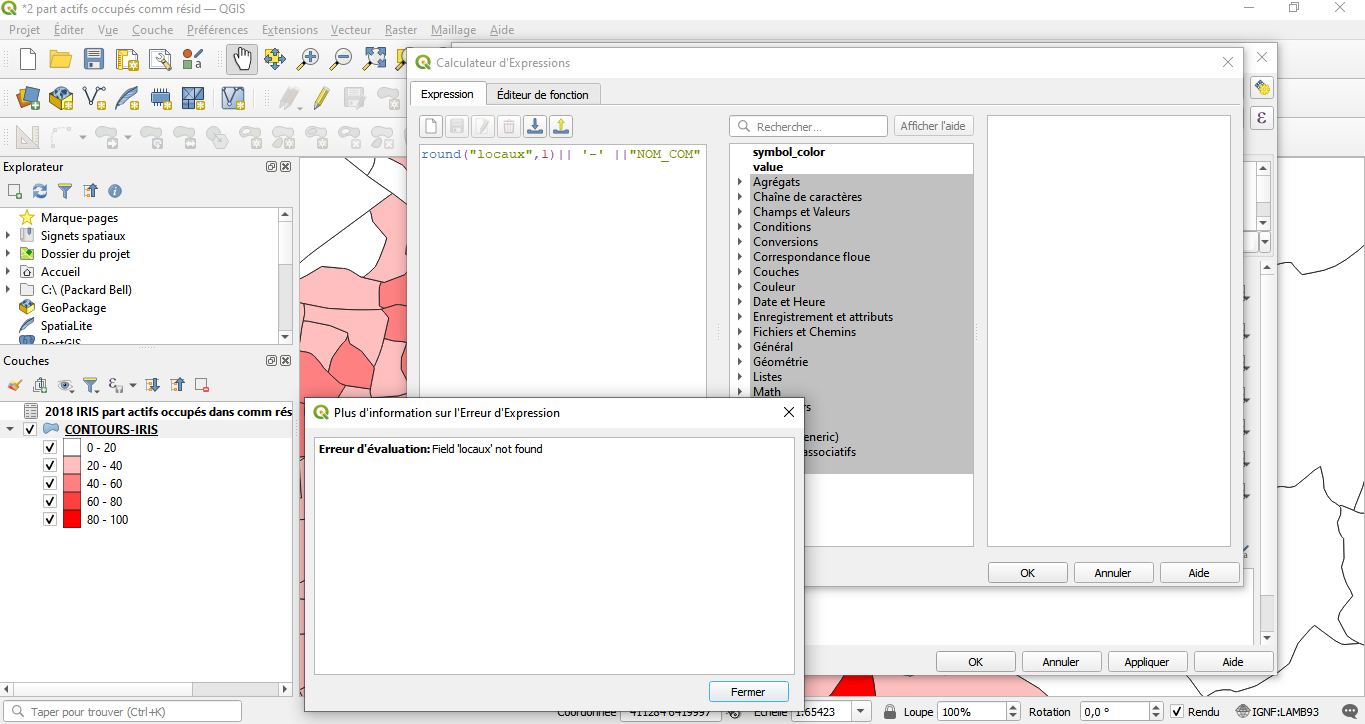Open the Style Manager icon
Screen dimensions: 1365x724
click(192, 59)
